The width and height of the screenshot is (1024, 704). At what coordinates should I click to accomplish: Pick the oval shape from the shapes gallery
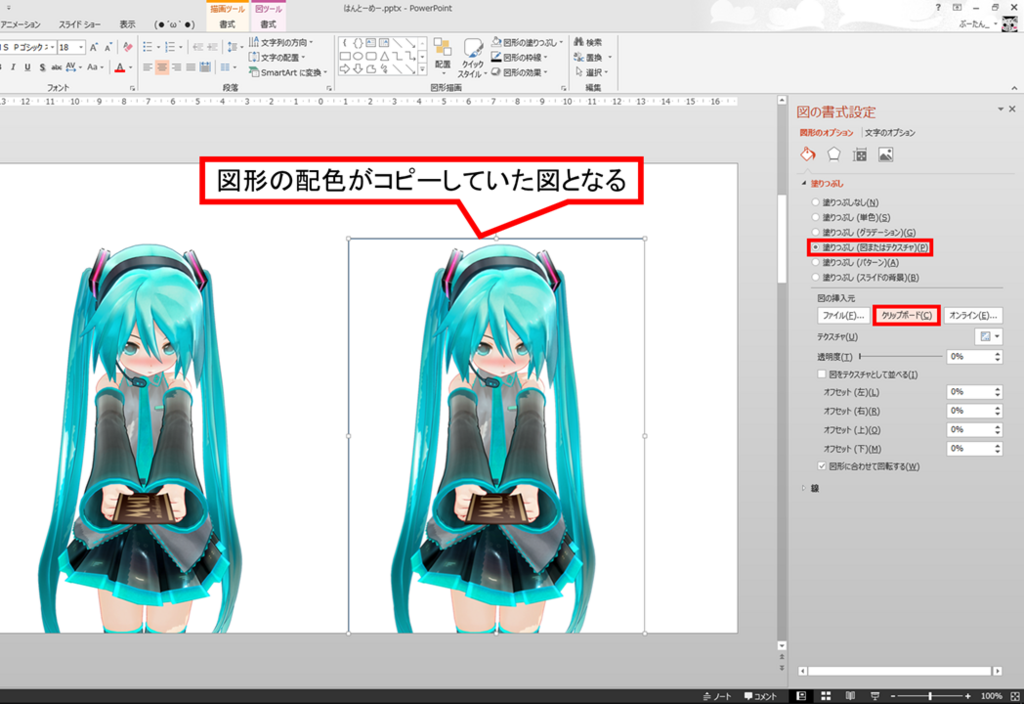pos(358,56)
